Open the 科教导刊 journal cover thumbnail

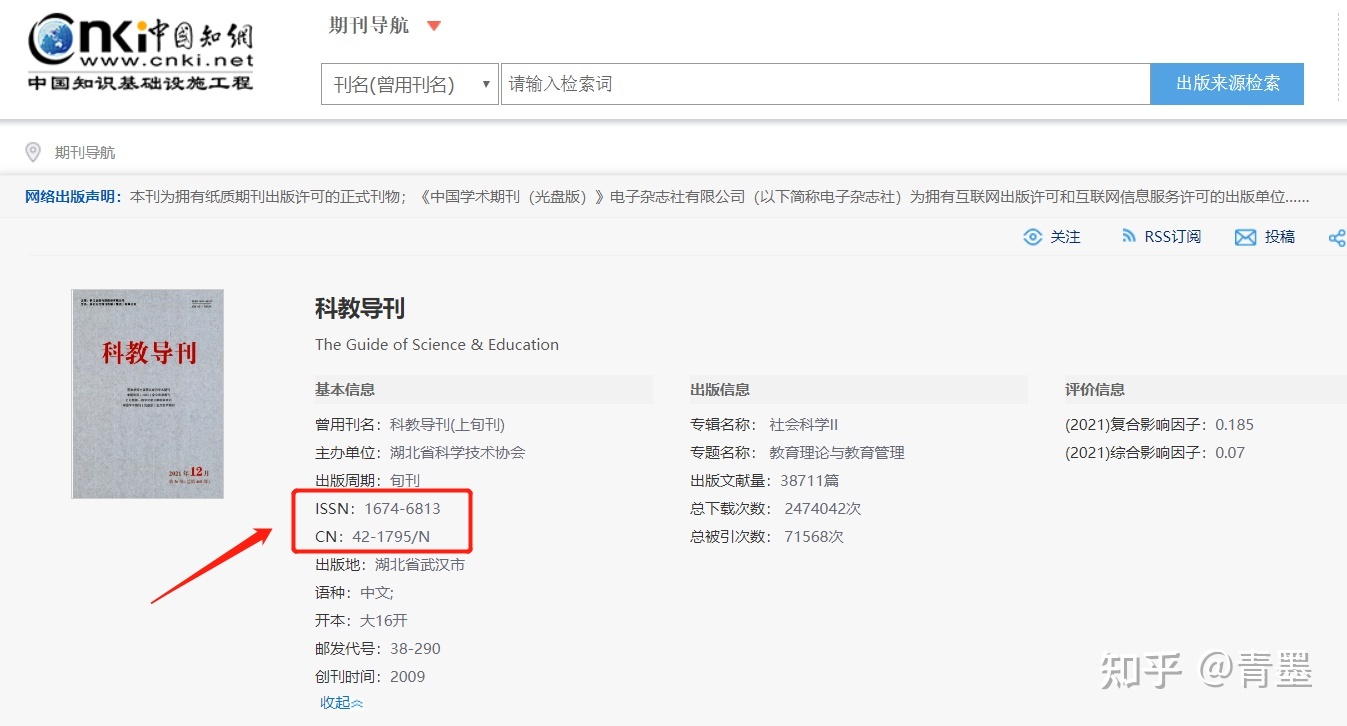click(x=147, y=394)
